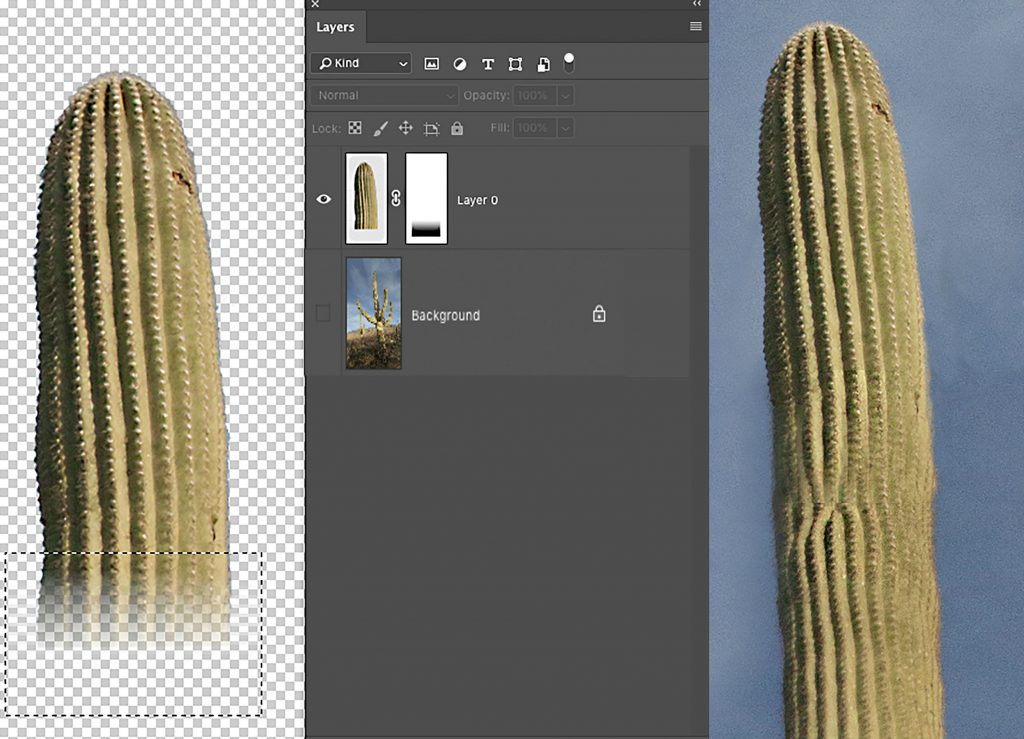
Task: Unlock the Background layer via its lock icon
Action: pyautogui.click(x=598, y=313)
